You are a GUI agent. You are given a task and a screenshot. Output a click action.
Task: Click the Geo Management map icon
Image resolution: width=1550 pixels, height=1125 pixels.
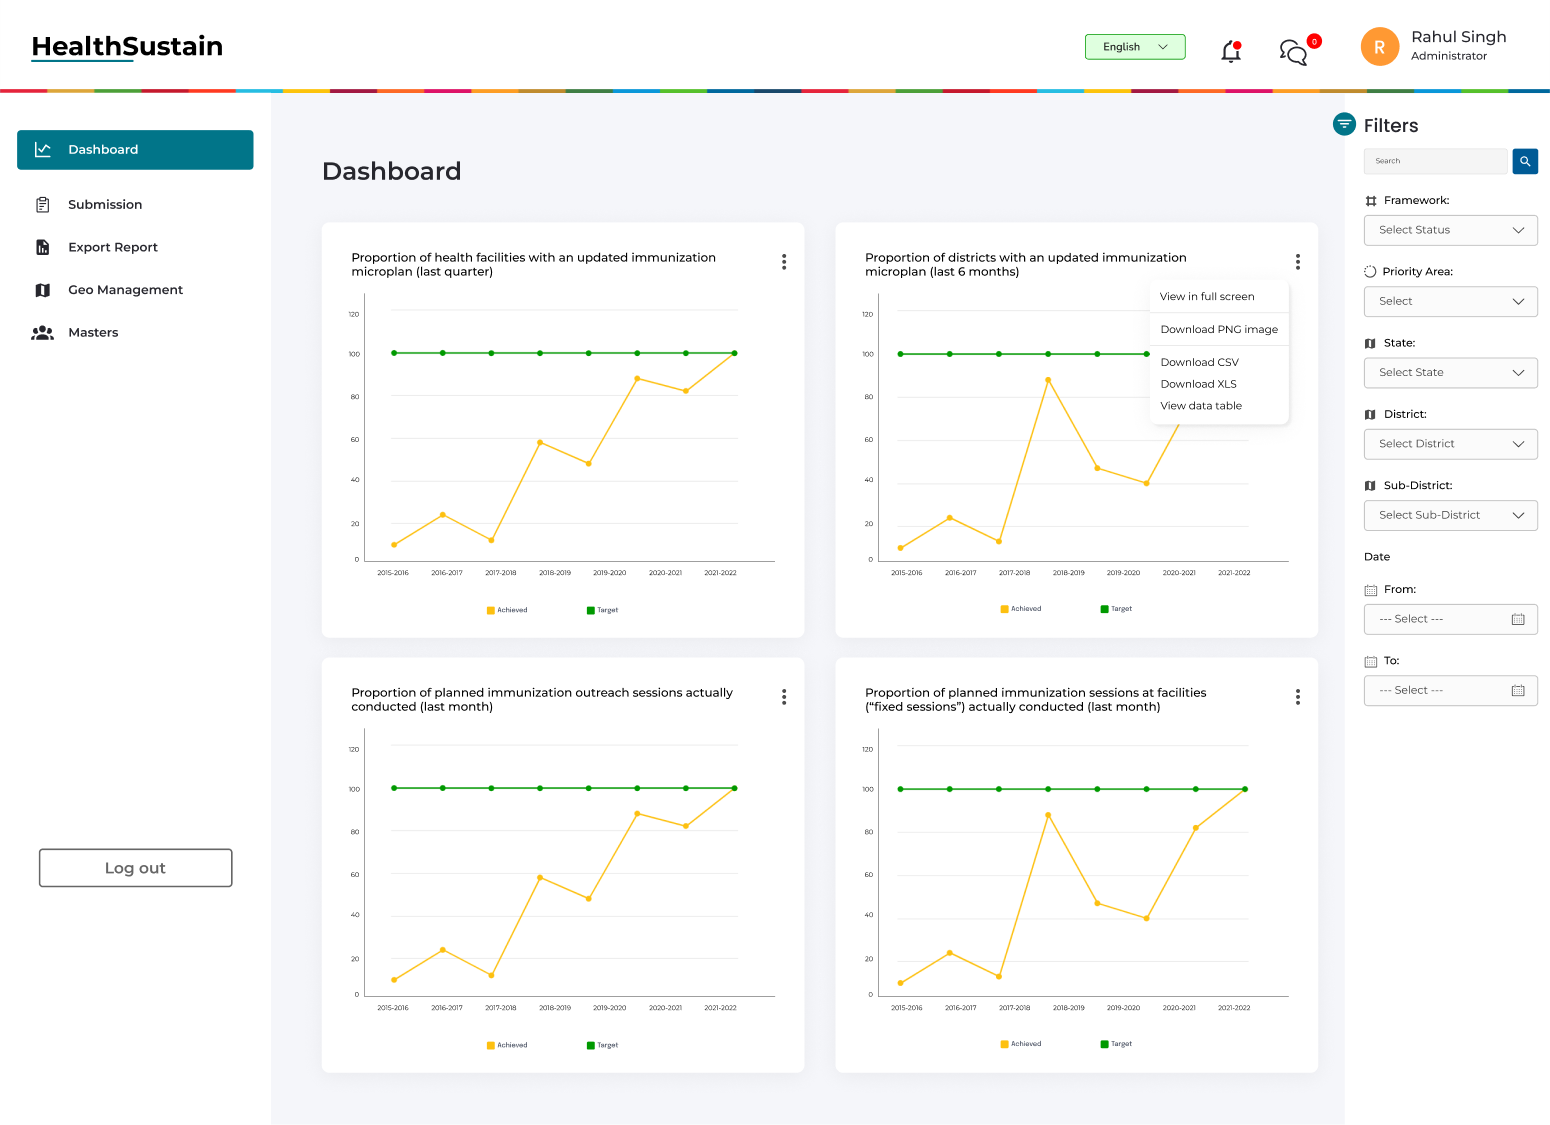[x=42, y=290]
